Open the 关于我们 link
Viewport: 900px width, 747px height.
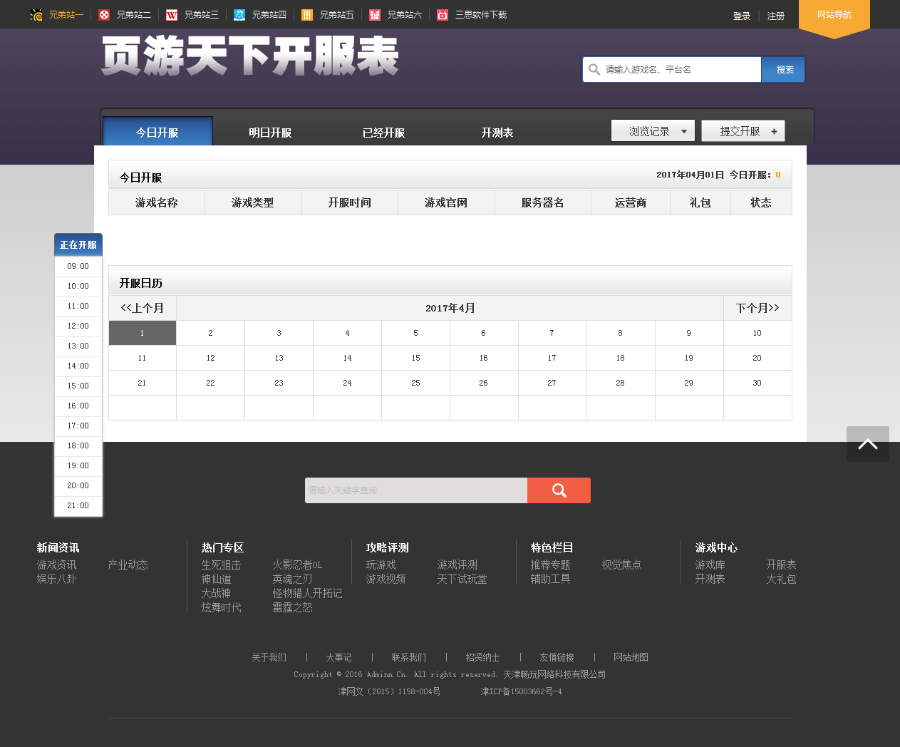click(269, 657)
